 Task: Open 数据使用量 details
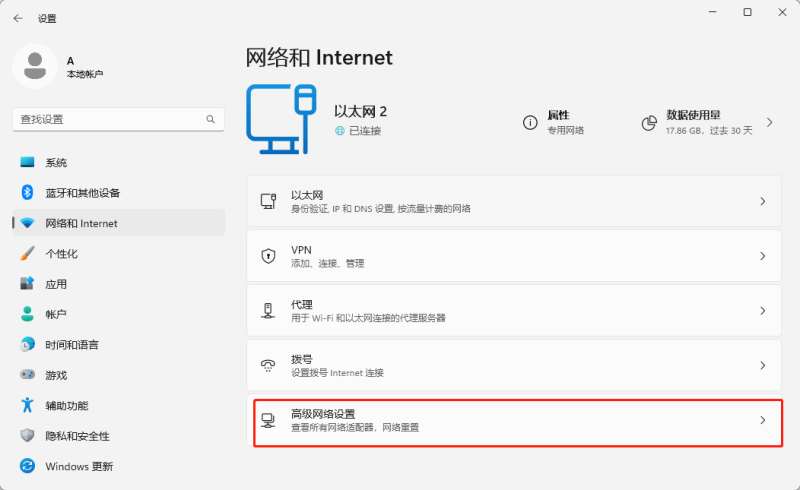tap(709, 122)
